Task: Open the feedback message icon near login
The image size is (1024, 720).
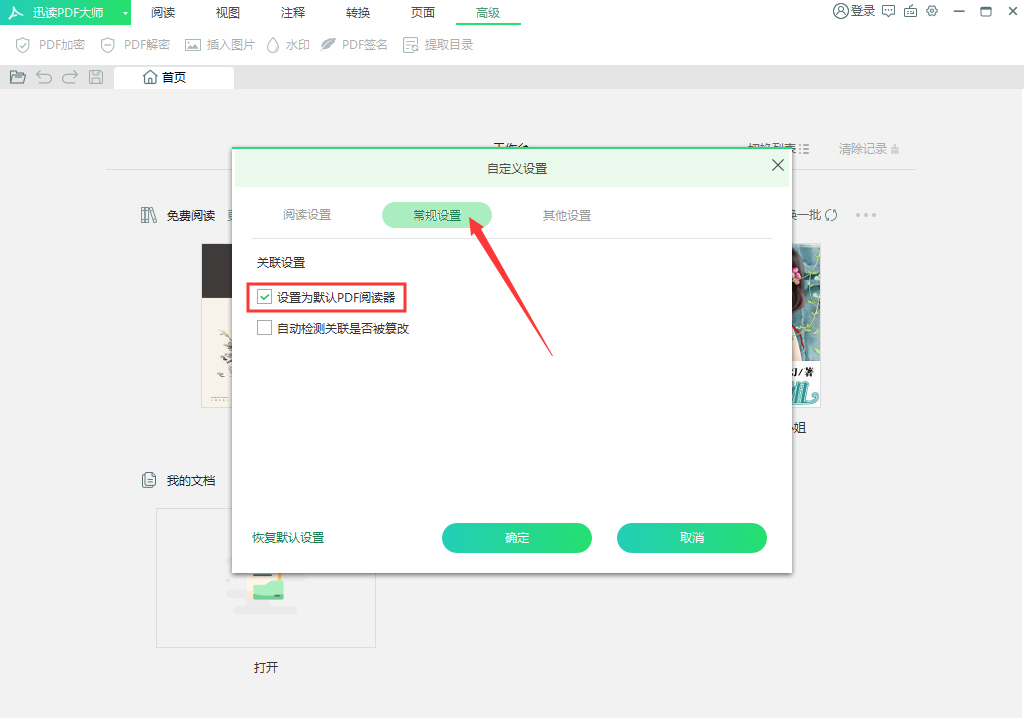Action: pos(888,11)
